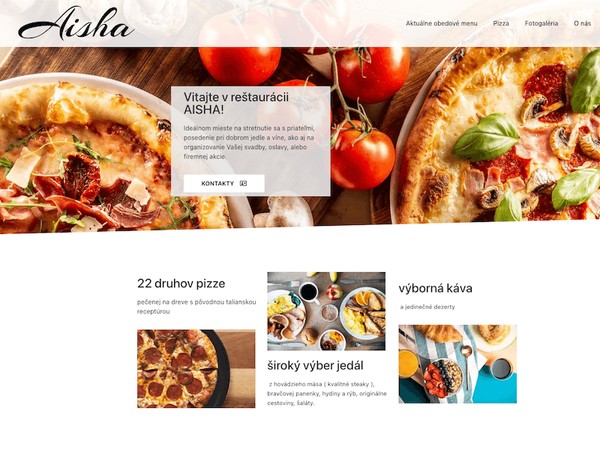The width and height of the screenshot is (600, 450).
Task: Click the 'Vitajte v reštaurácii AISHA!' heading
Action: (x=236, y=103)
